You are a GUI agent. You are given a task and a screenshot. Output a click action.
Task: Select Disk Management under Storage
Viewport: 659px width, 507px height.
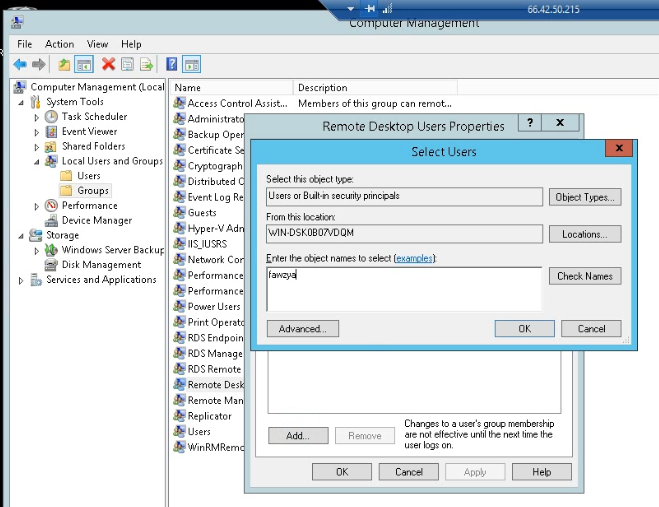98,265
